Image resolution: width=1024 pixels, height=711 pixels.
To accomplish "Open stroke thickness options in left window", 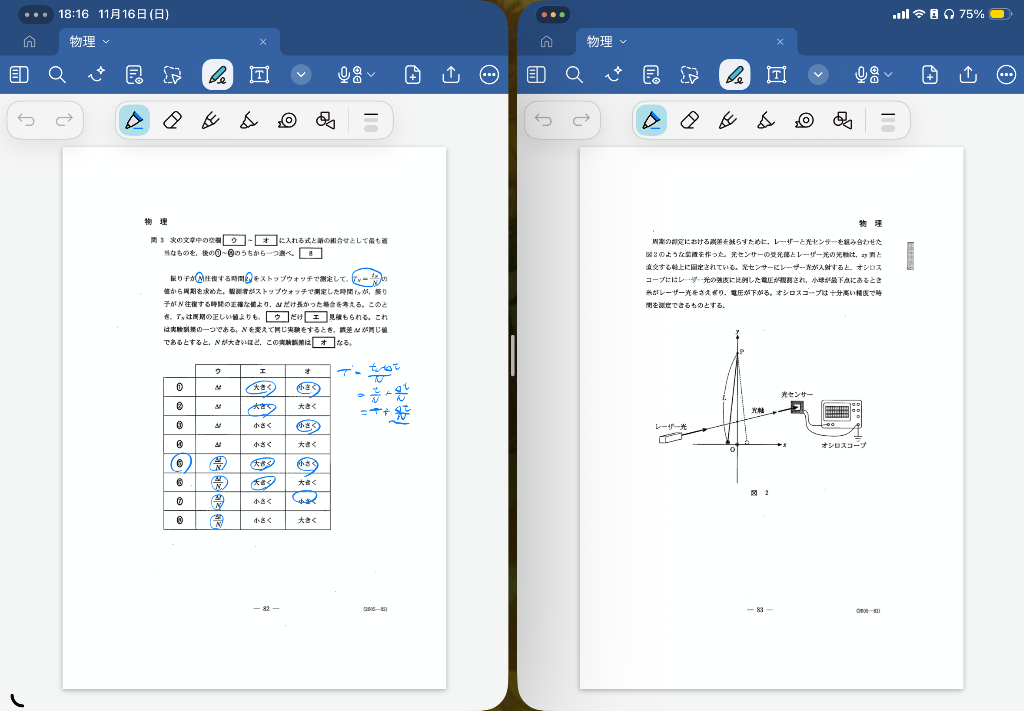I will point(370,121).
